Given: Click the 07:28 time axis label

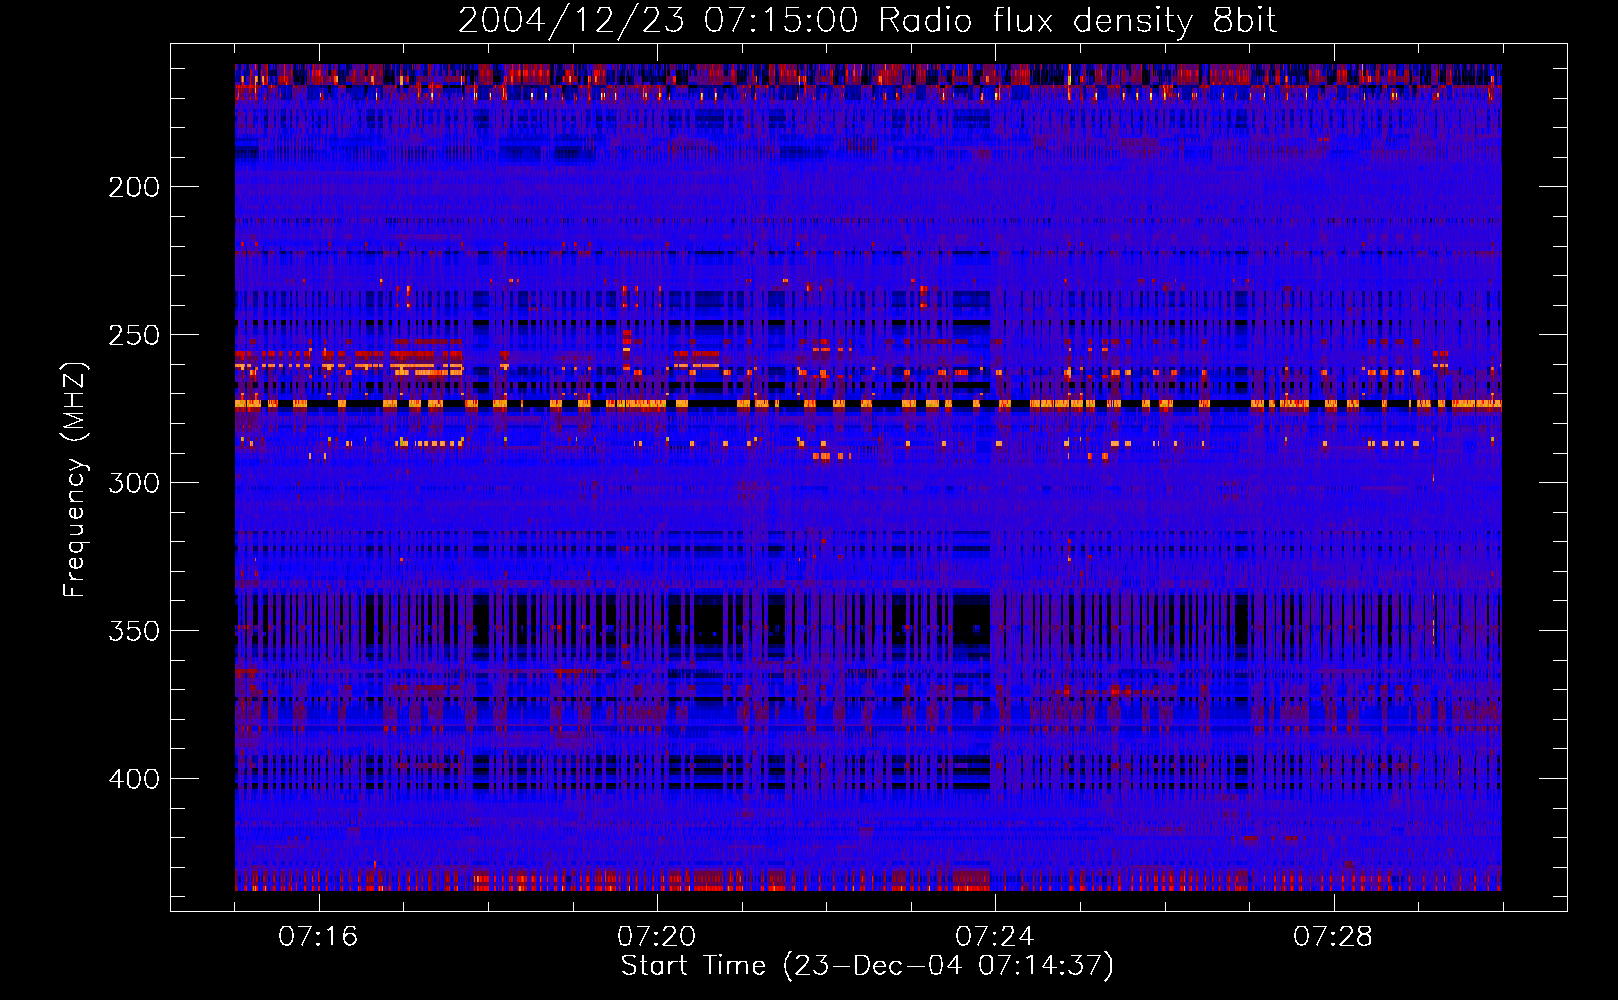Looking at the screenshot, I should point(1333,937).
